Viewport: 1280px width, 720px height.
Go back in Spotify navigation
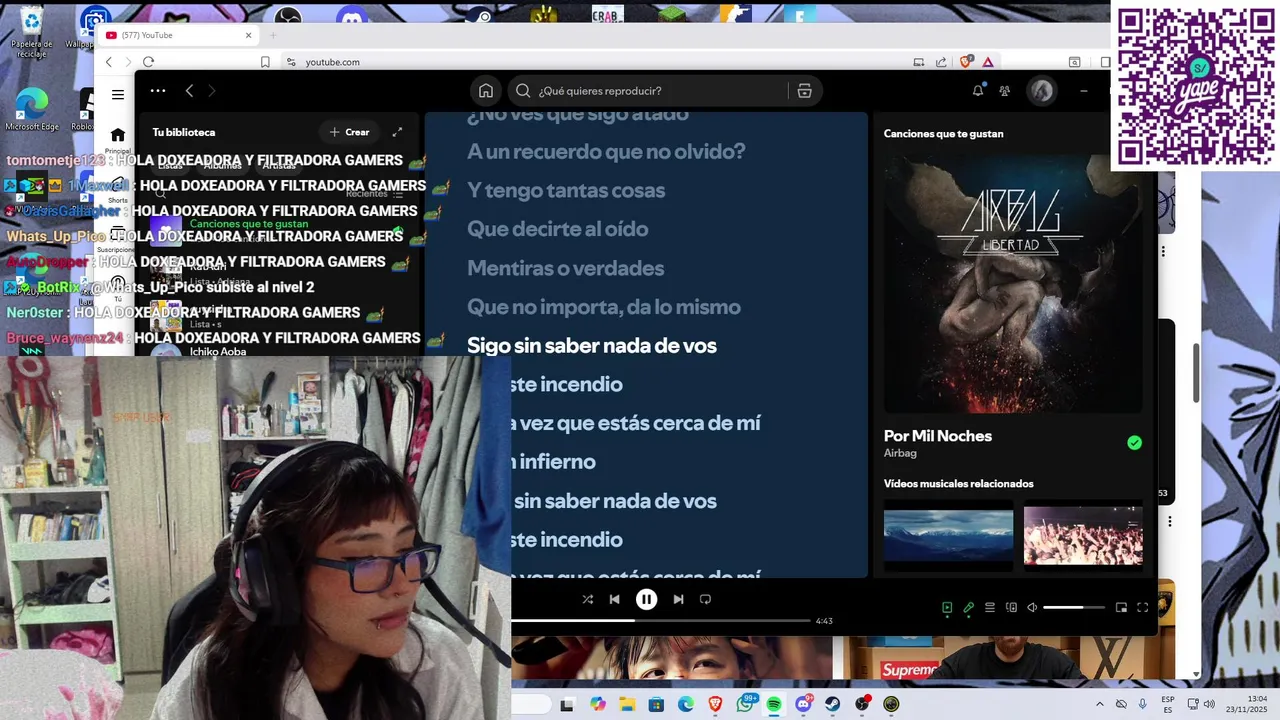click(189, 91)
